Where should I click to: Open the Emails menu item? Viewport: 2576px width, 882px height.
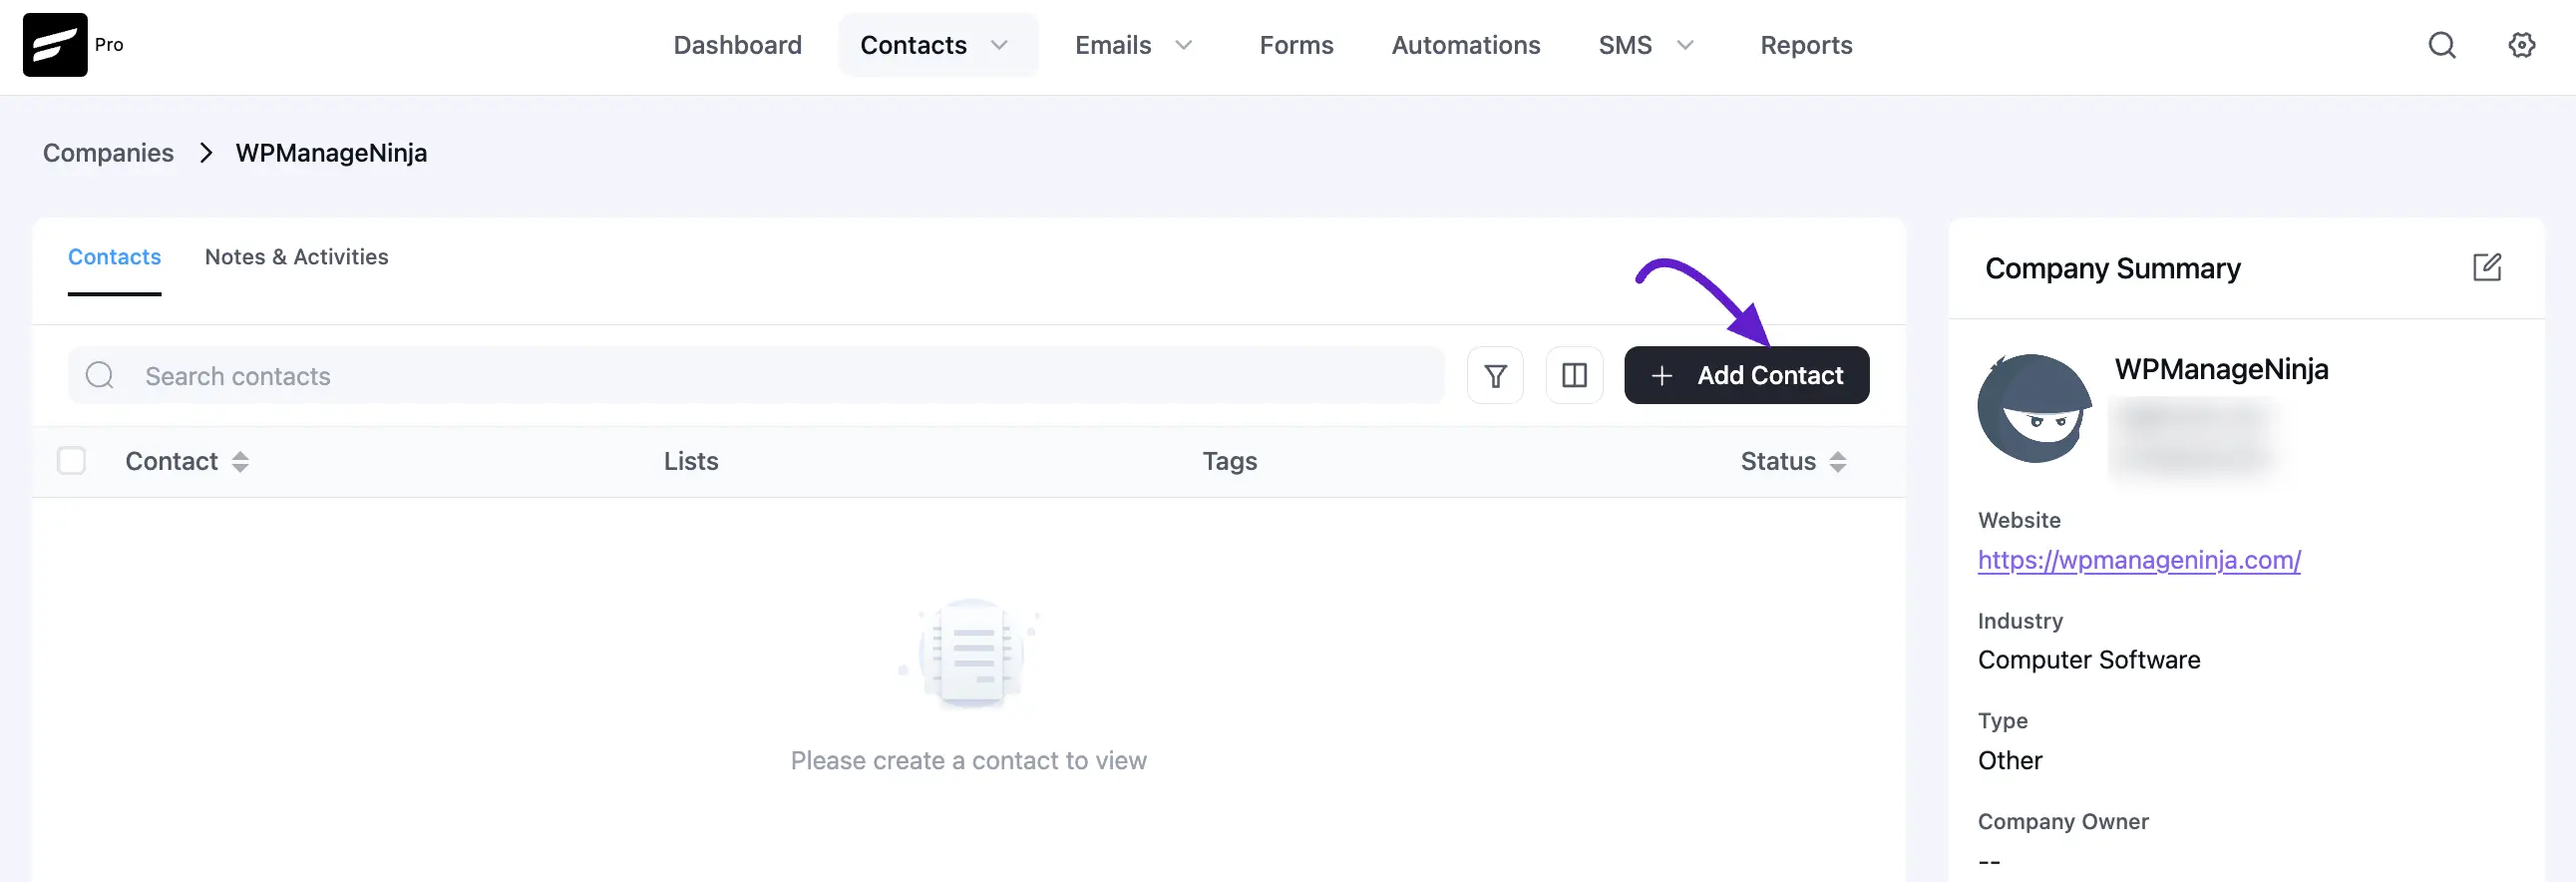click(1113, 45)
